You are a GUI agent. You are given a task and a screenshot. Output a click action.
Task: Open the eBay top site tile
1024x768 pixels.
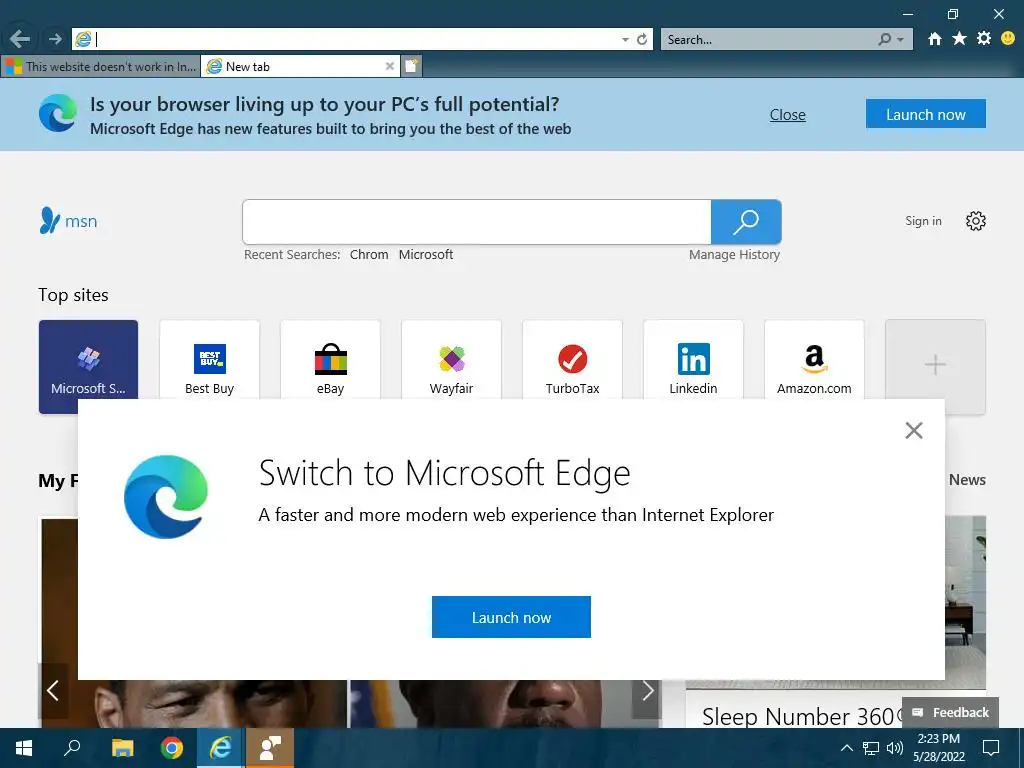click(330, 360)
